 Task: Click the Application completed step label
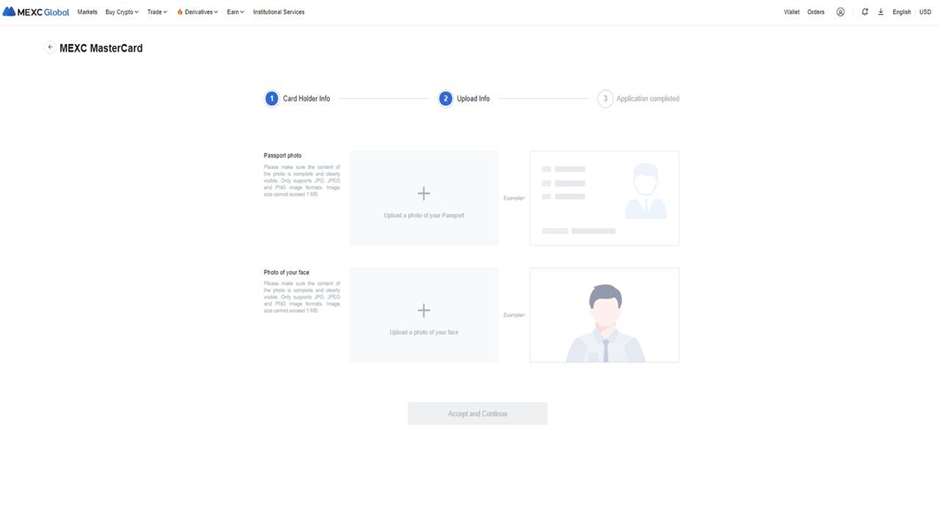[647, 98]
